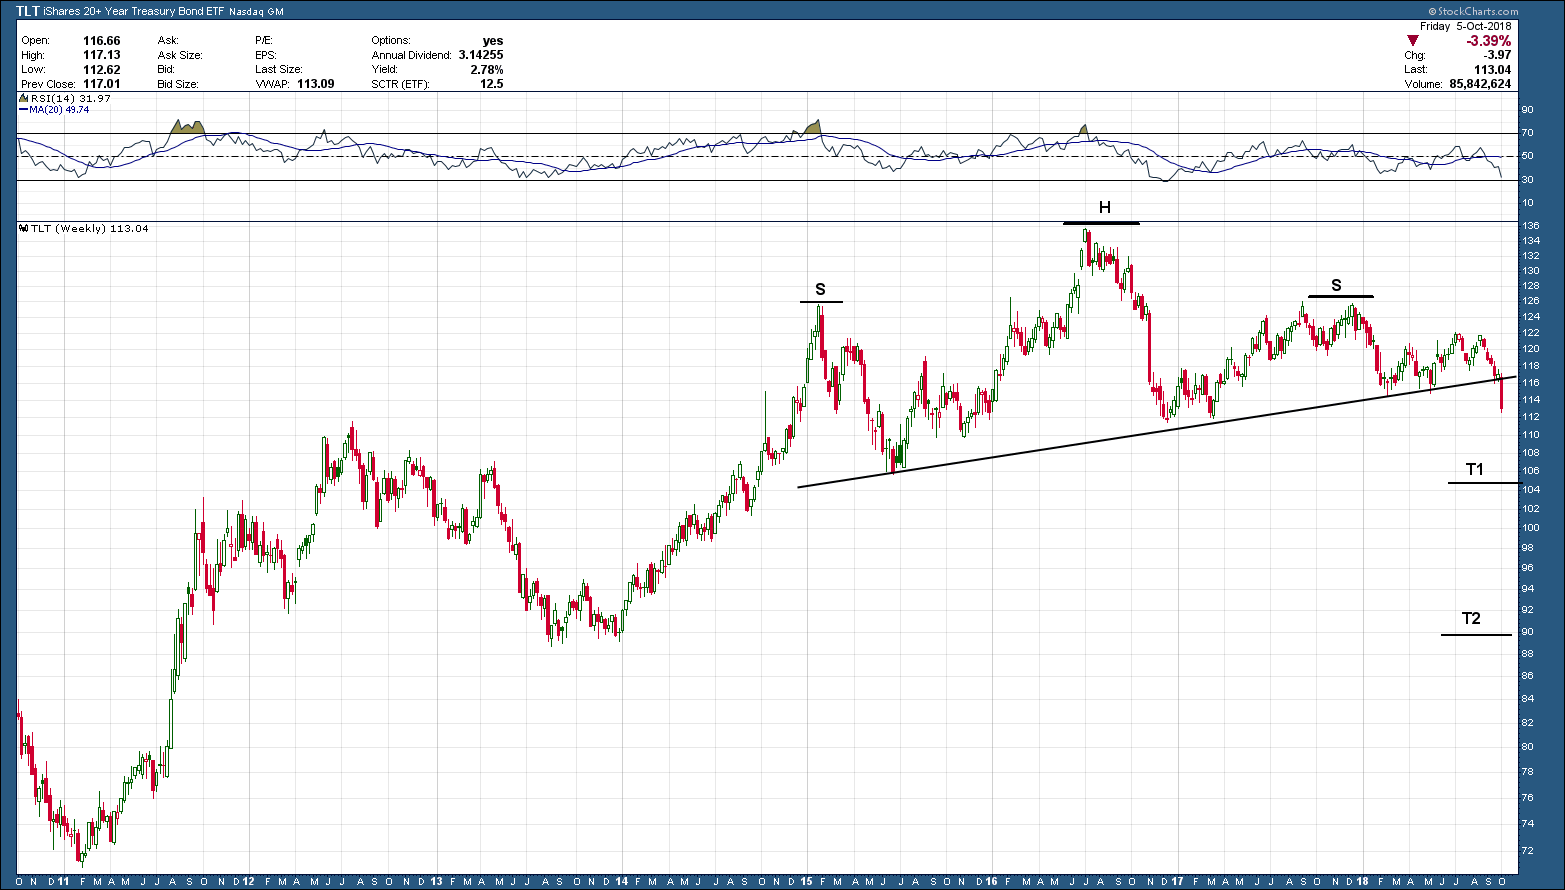Click the price axis label 72
This screenshot has height=890, width=1565.
pos(1528,851)
